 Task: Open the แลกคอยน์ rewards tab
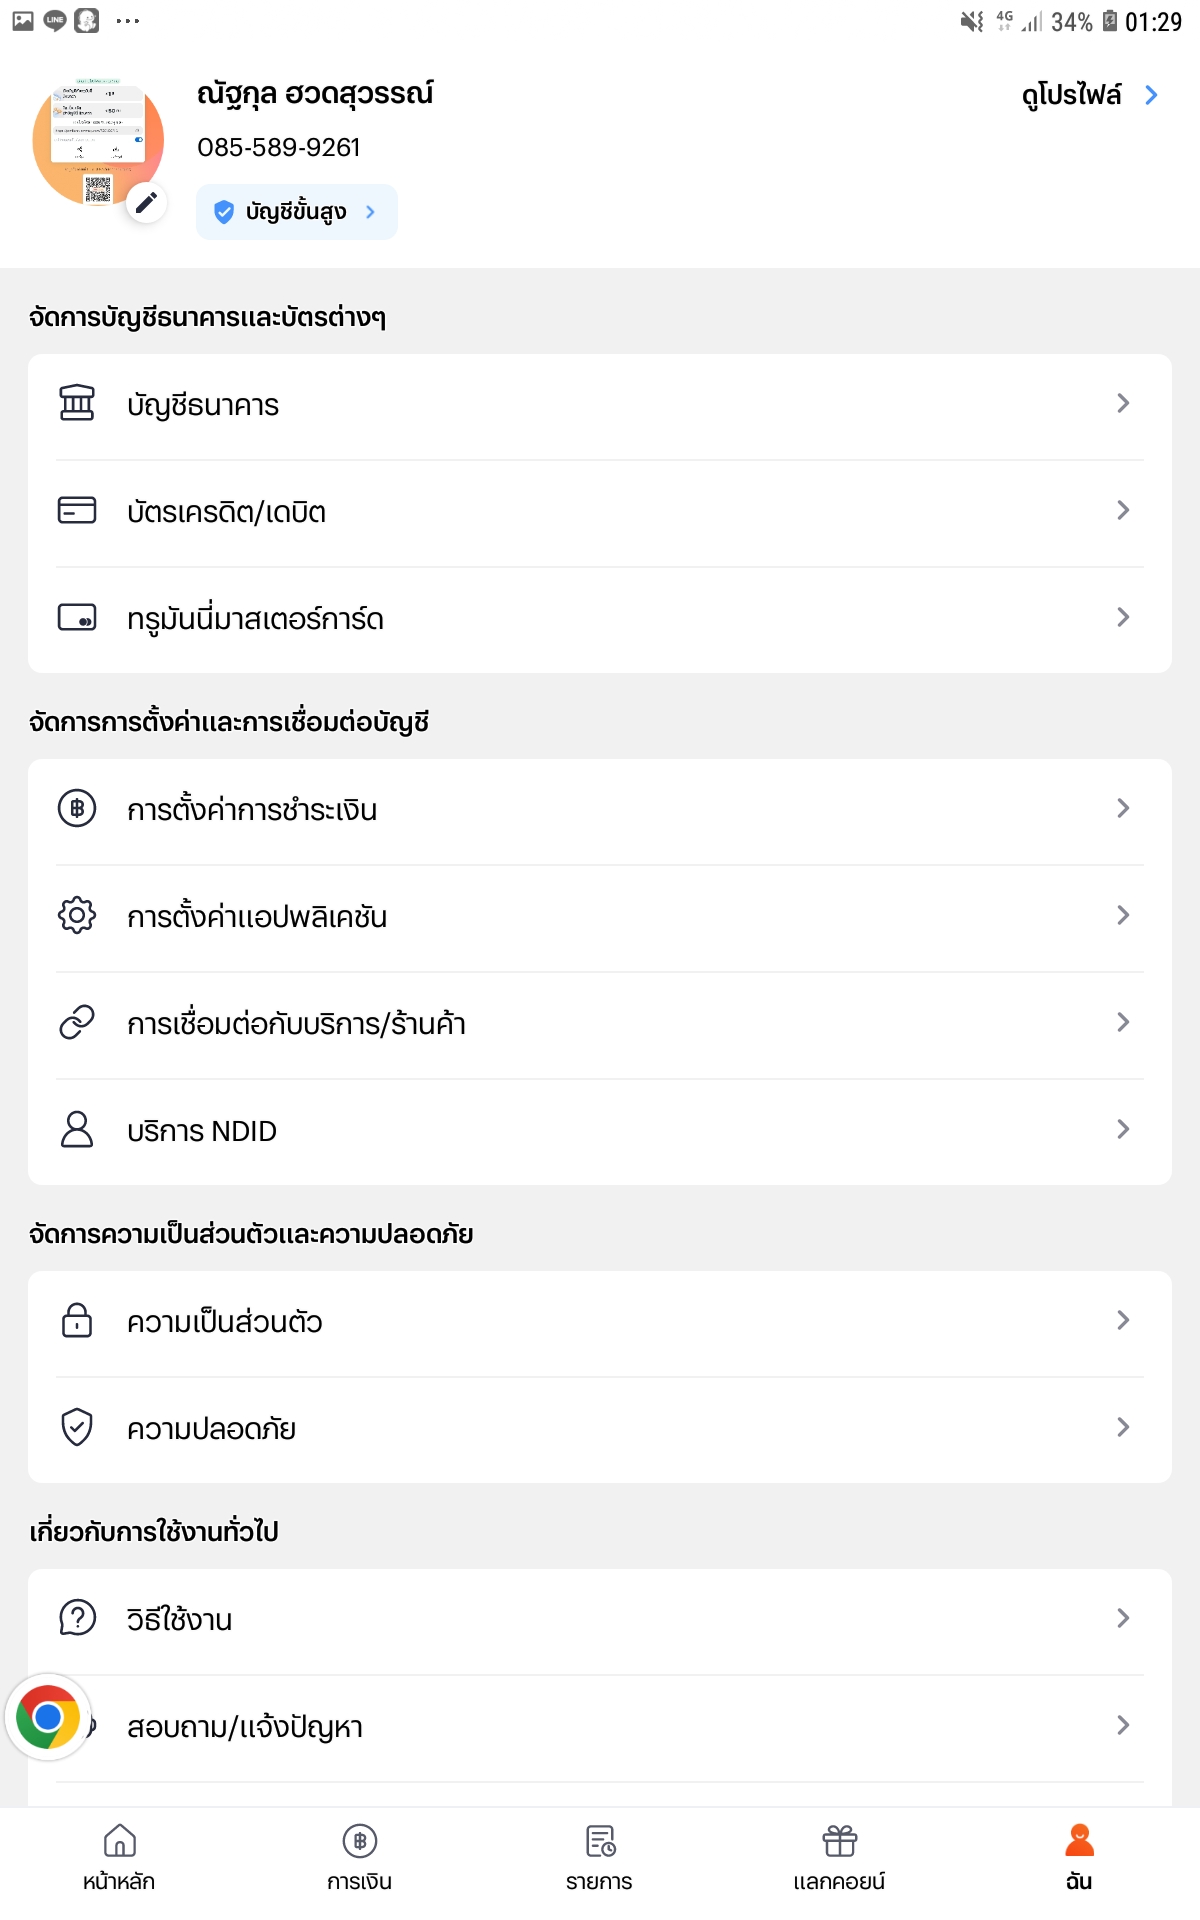[839, 1855]
